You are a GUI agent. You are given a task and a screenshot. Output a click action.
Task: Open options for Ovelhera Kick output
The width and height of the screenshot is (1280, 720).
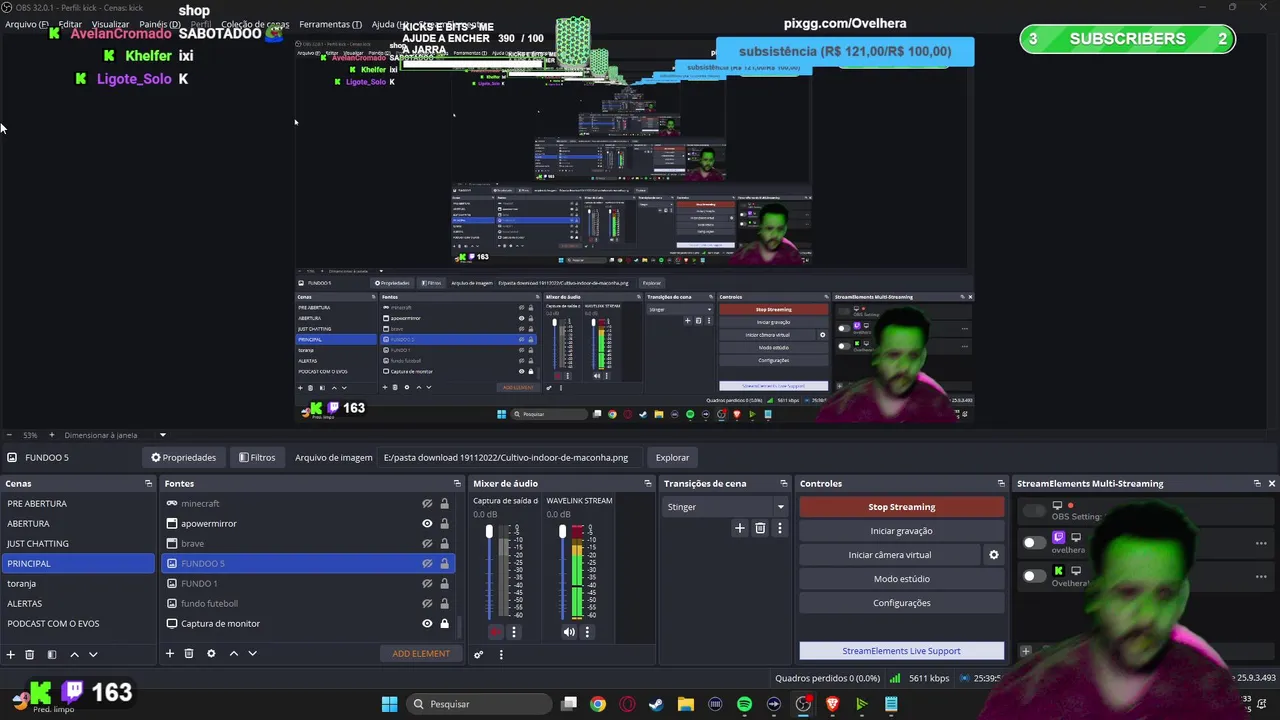[x=1261, y=576]
